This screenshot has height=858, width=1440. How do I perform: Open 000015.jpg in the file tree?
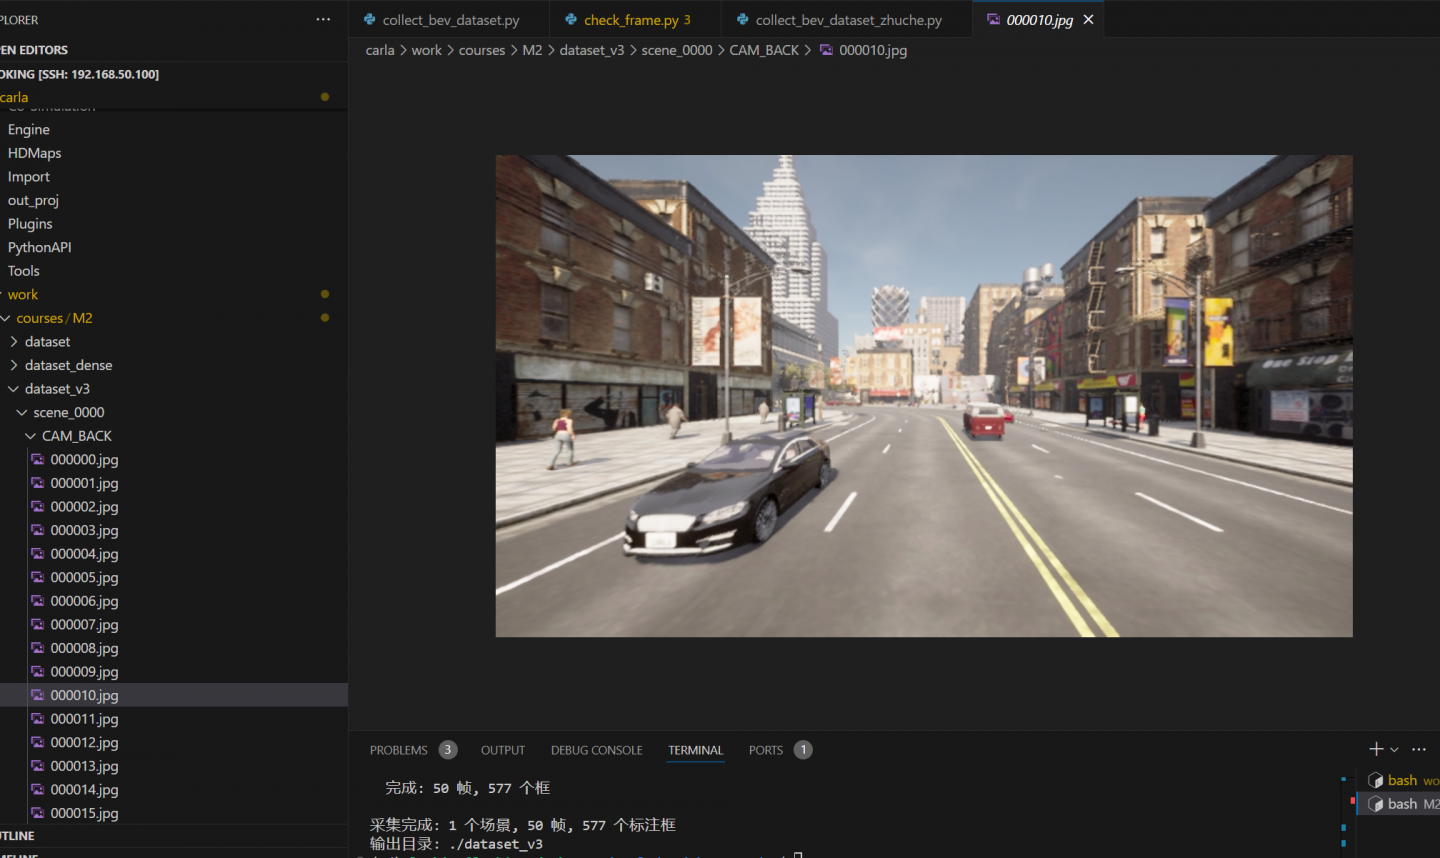click(84, 814)
